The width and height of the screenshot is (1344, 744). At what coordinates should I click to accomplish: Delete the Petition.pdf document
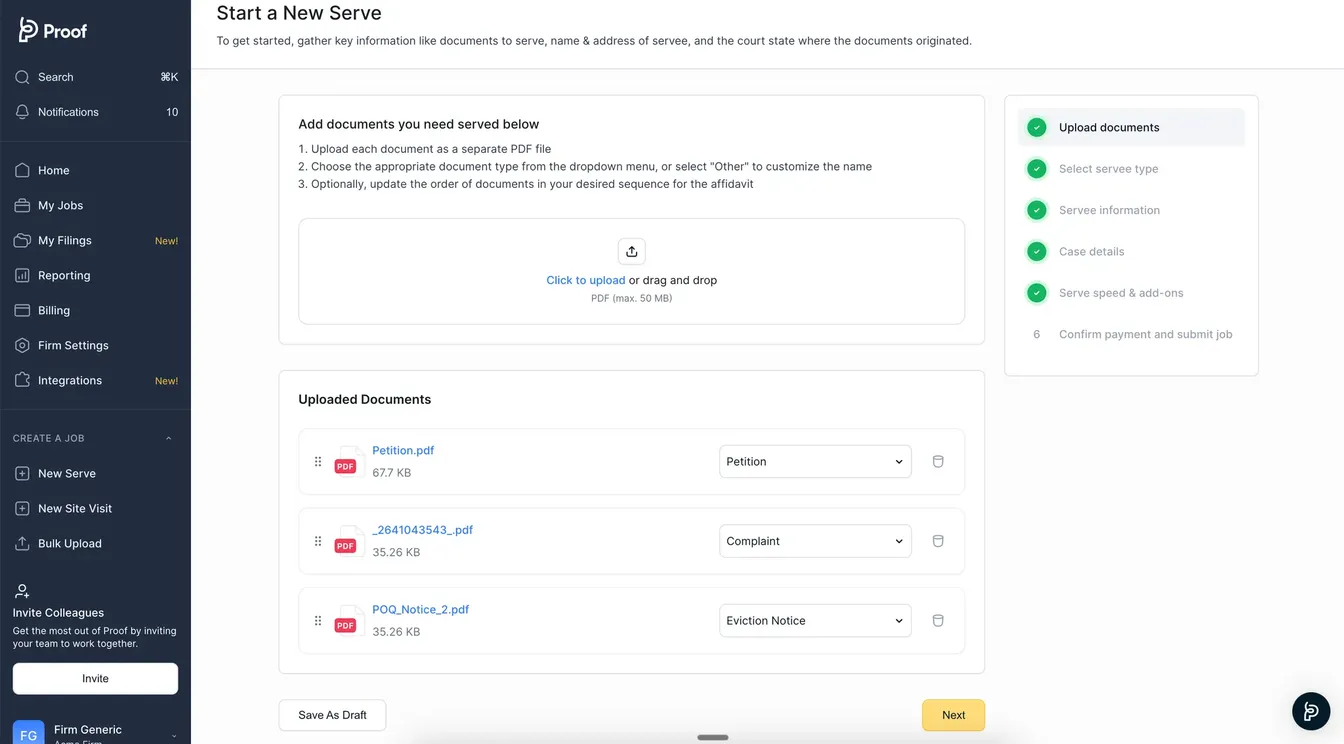pos(938,462)
